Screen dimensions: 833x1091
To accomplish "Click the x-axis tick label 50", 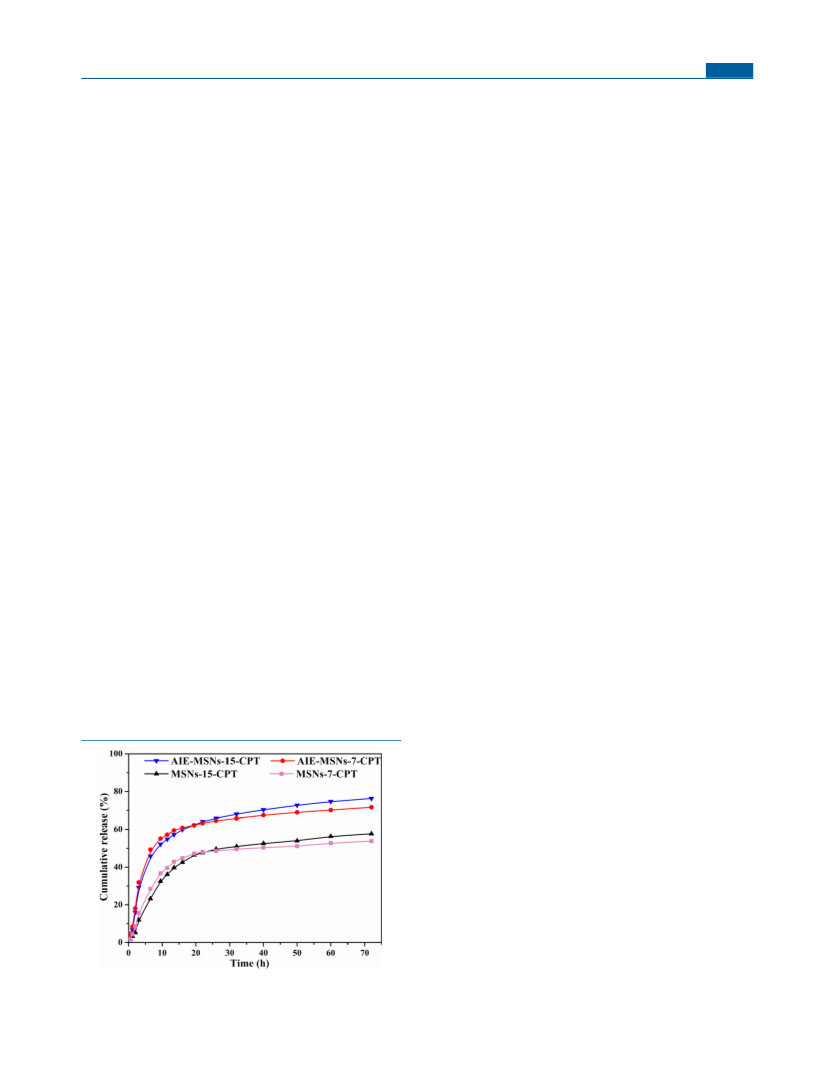I will (297, 953).
